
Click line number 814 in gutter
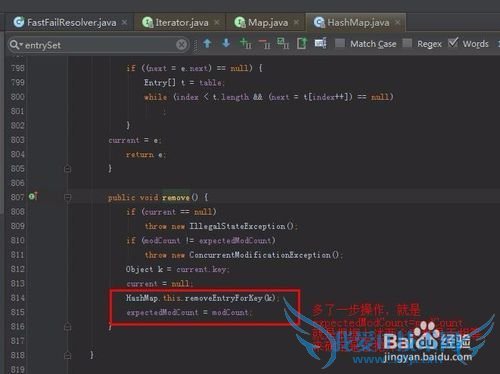[x=17, y=298]
